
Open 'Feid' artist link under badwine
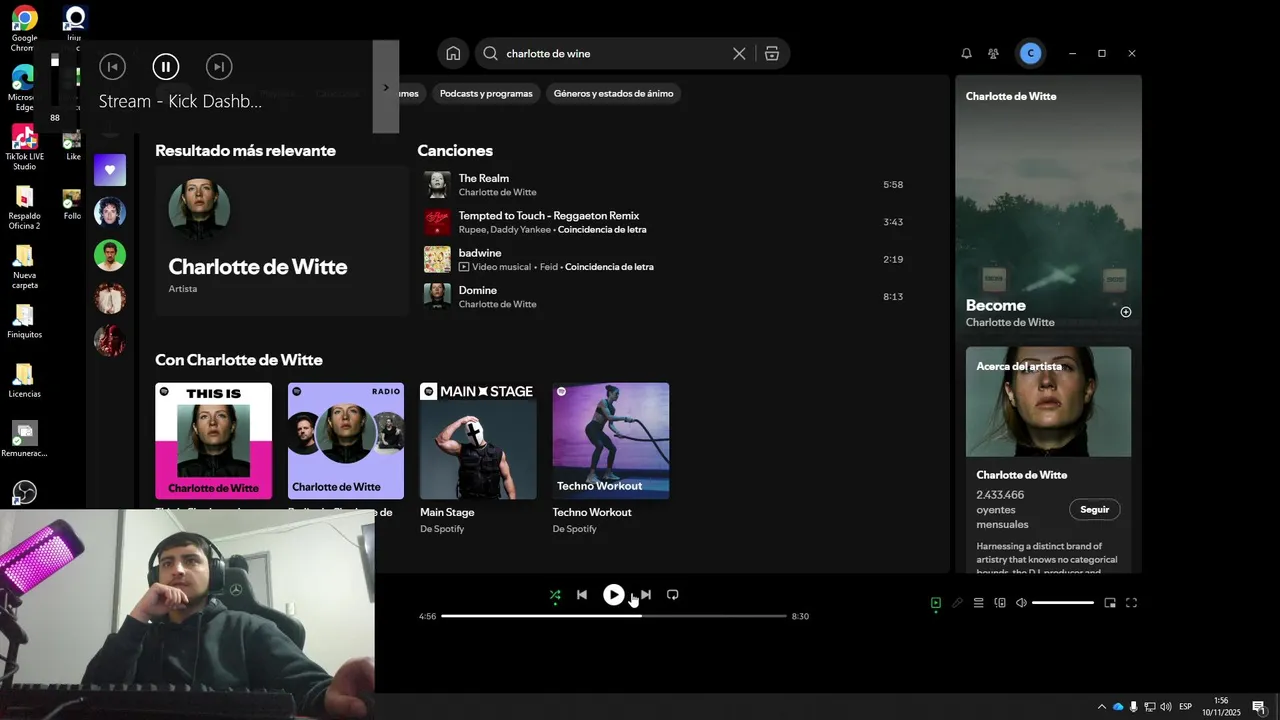pyautogui.click(x=547, y=267)
